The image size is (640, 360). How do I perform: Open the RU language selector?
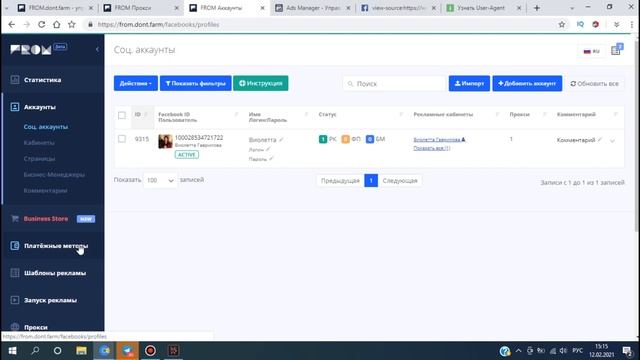click(x=591, y=51)
